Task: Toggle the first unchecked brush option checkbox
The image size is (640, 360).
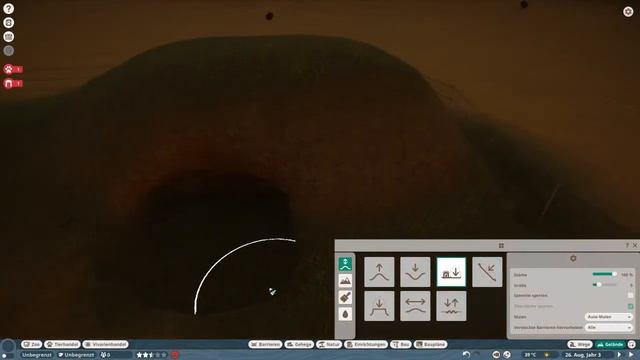Action: coord(630,295)
